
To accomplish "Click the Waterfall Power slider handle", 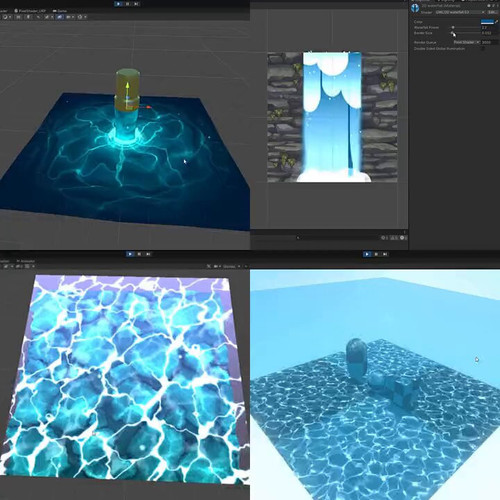I will 453,27.
